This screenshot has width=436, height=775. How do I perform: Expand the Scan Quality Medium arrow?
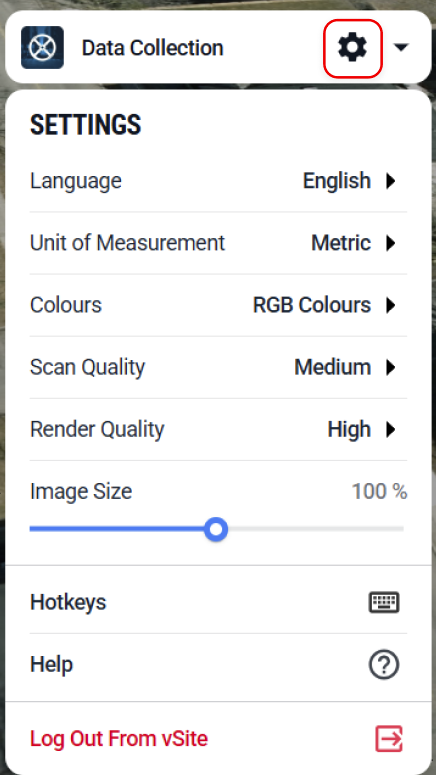[x=391, y=368]
